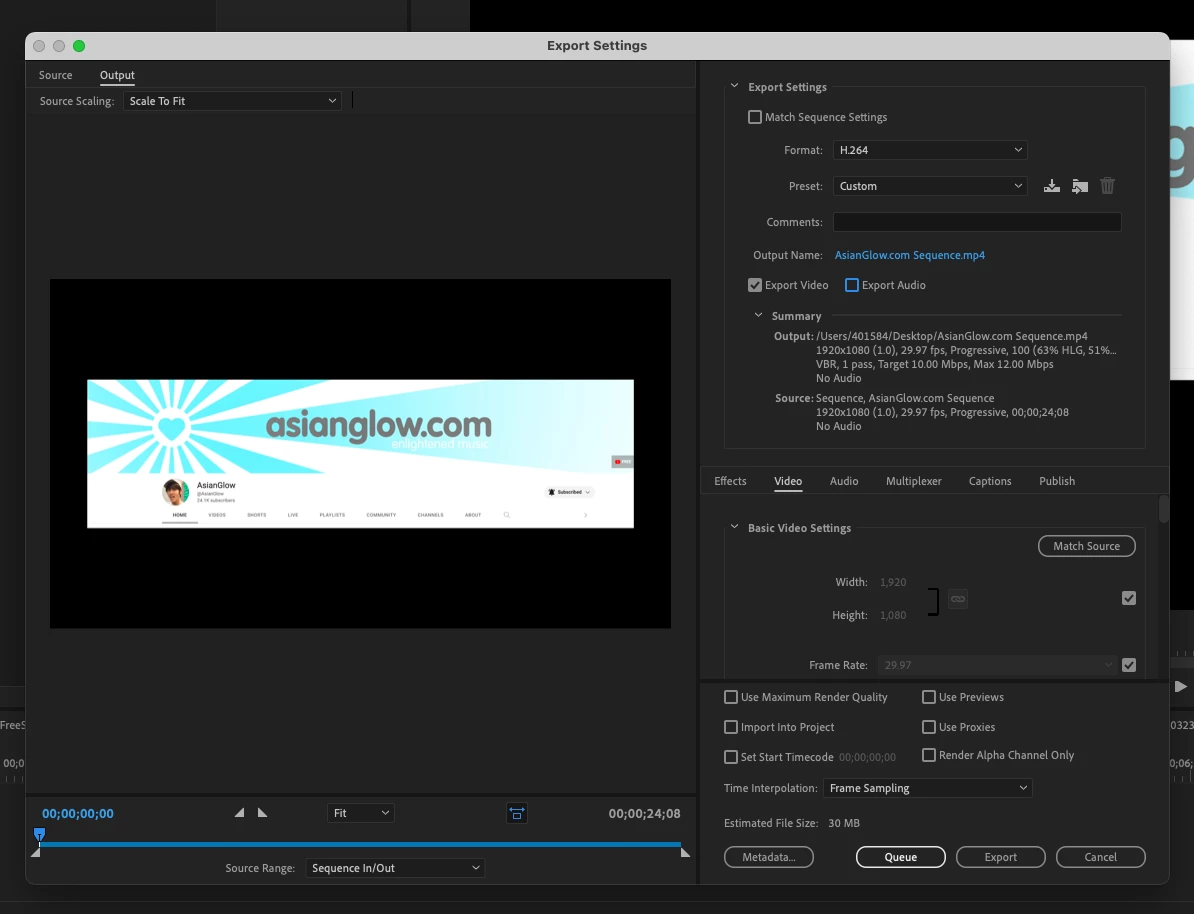This screenshot has width=1194, height=914.
Task: Enable Set Start Timecode checkbox
Action: coord(731,757)
